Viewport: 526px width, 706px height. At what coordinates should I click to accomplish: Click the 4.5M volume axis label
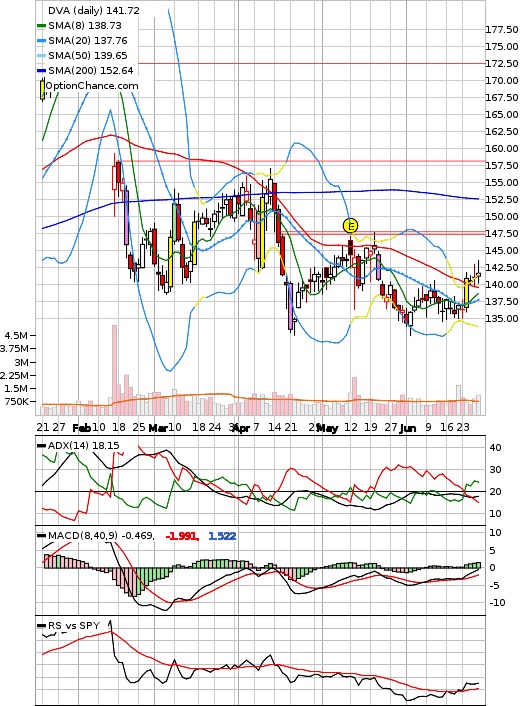coord(16,335)
